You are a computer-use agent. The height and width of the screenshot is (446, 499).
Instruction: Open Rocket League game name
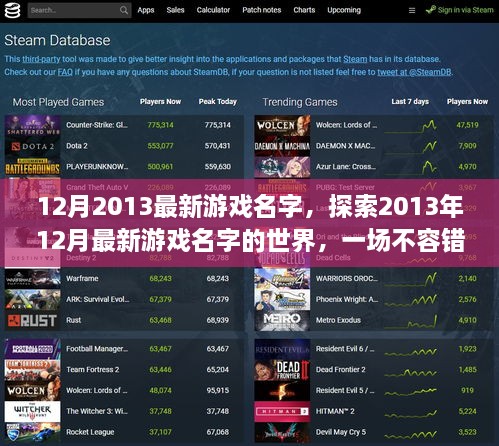(90, 432)
